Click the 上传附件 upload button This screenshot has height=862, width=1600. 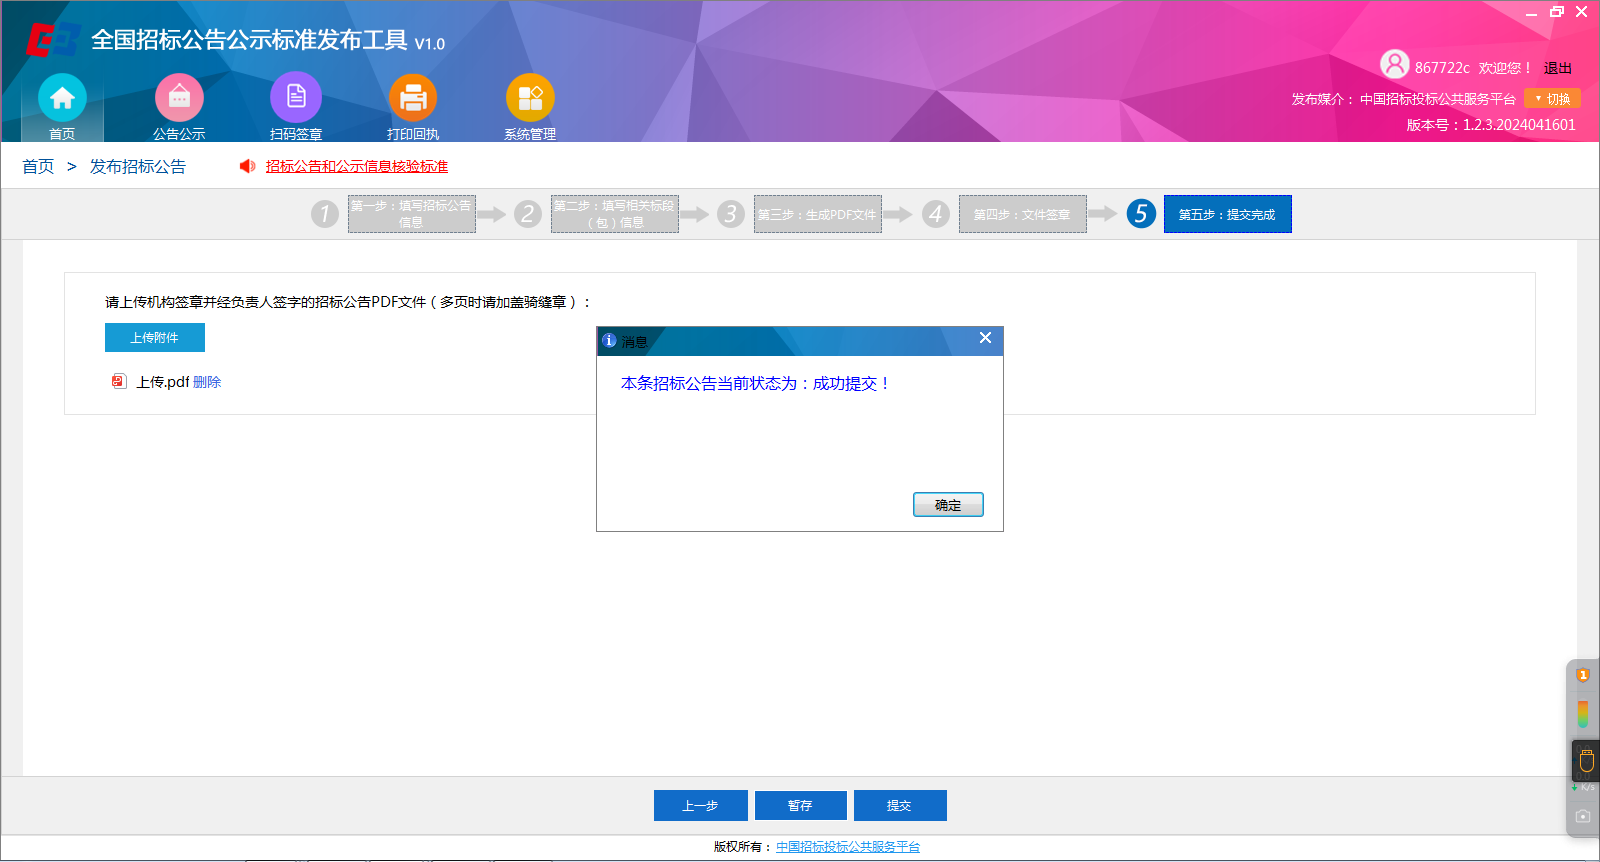[155, 338]
